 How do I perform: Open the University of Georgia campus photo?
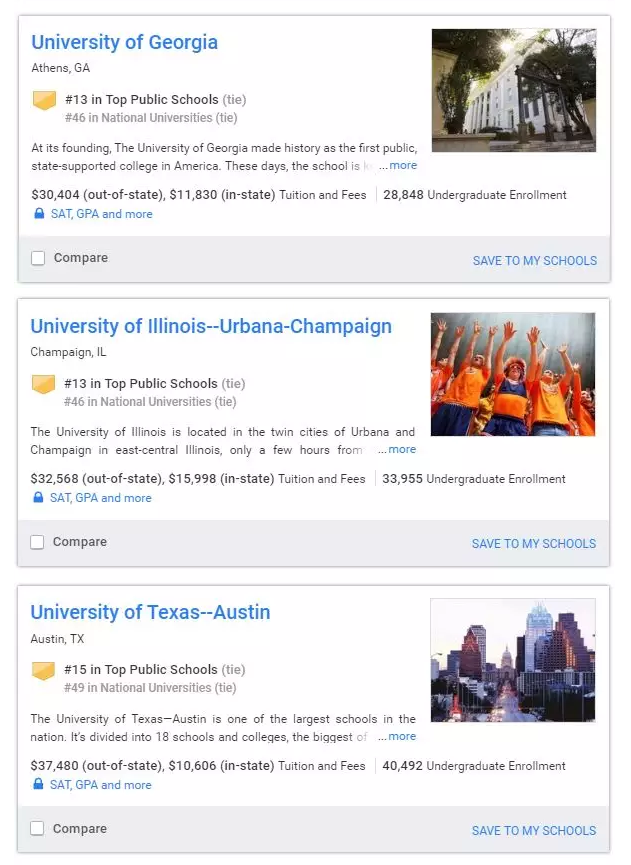(x=514, y=90)
